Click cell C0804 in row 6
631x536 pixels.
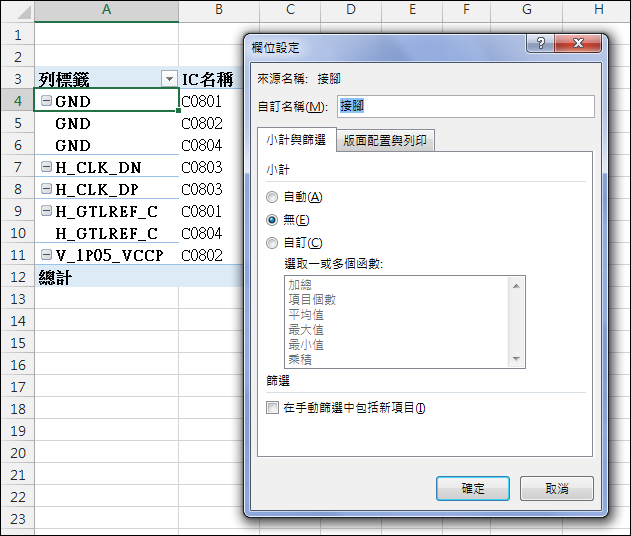(x=211, y=145)
